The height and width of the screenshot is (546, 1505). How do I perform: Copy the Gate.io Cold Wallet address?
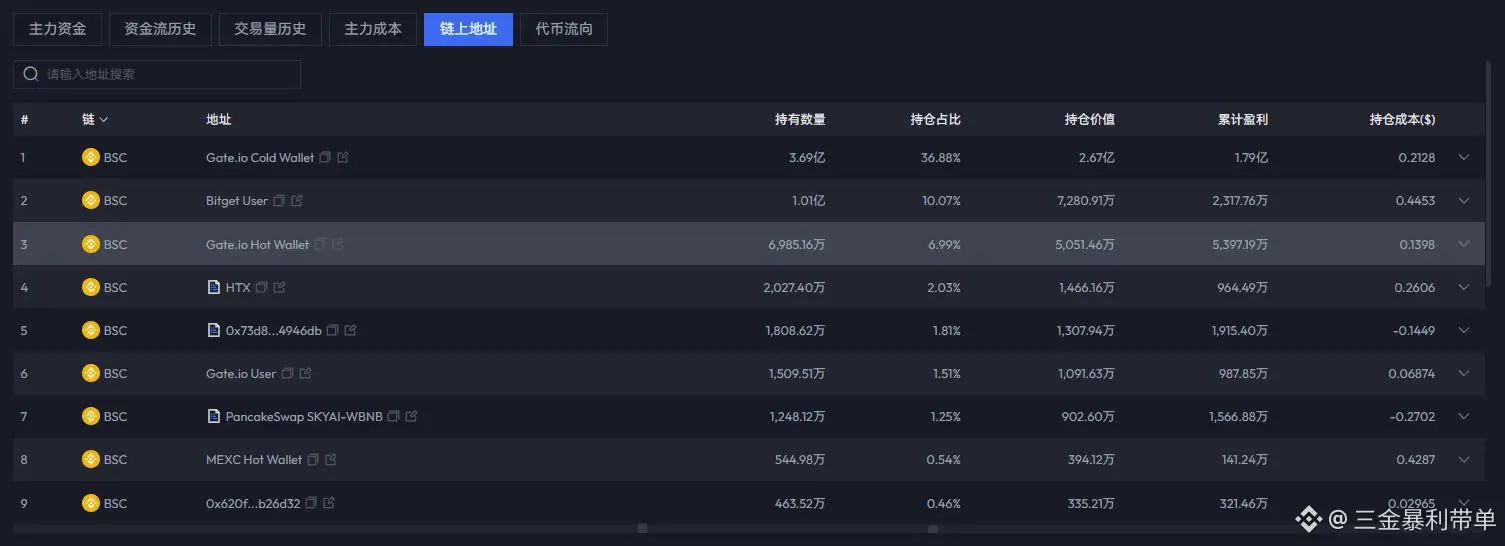pos(325,158)
